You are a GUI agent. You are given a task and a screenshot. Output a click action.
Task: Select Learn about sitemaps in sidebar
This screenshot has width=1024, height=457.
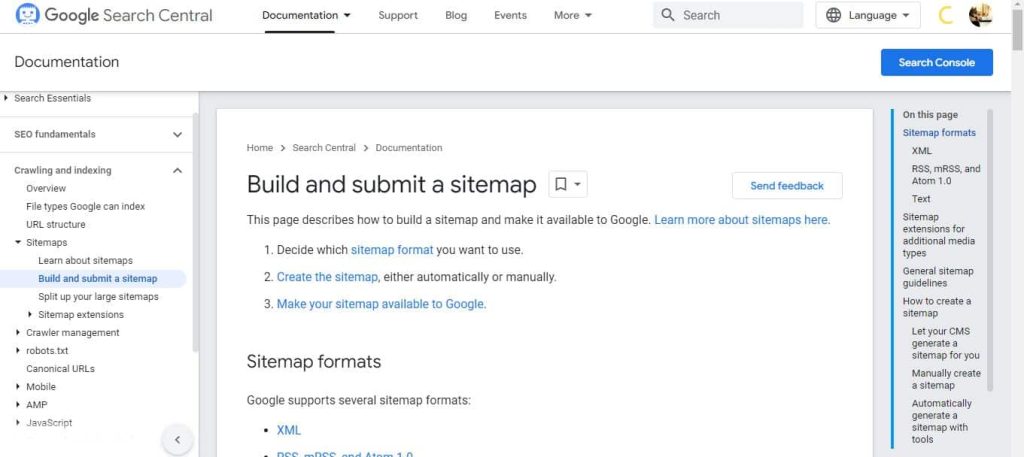pos(85,260)
